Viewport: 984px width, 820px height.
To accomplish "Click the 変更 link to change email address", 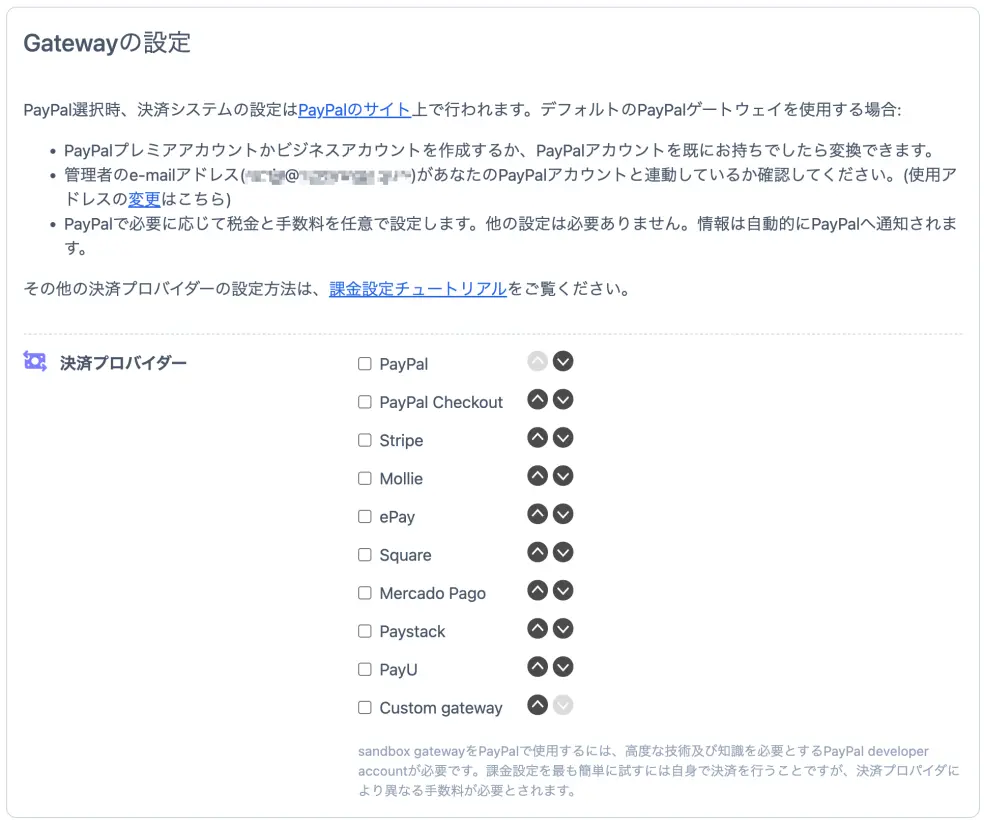I will tap(143, 199).
